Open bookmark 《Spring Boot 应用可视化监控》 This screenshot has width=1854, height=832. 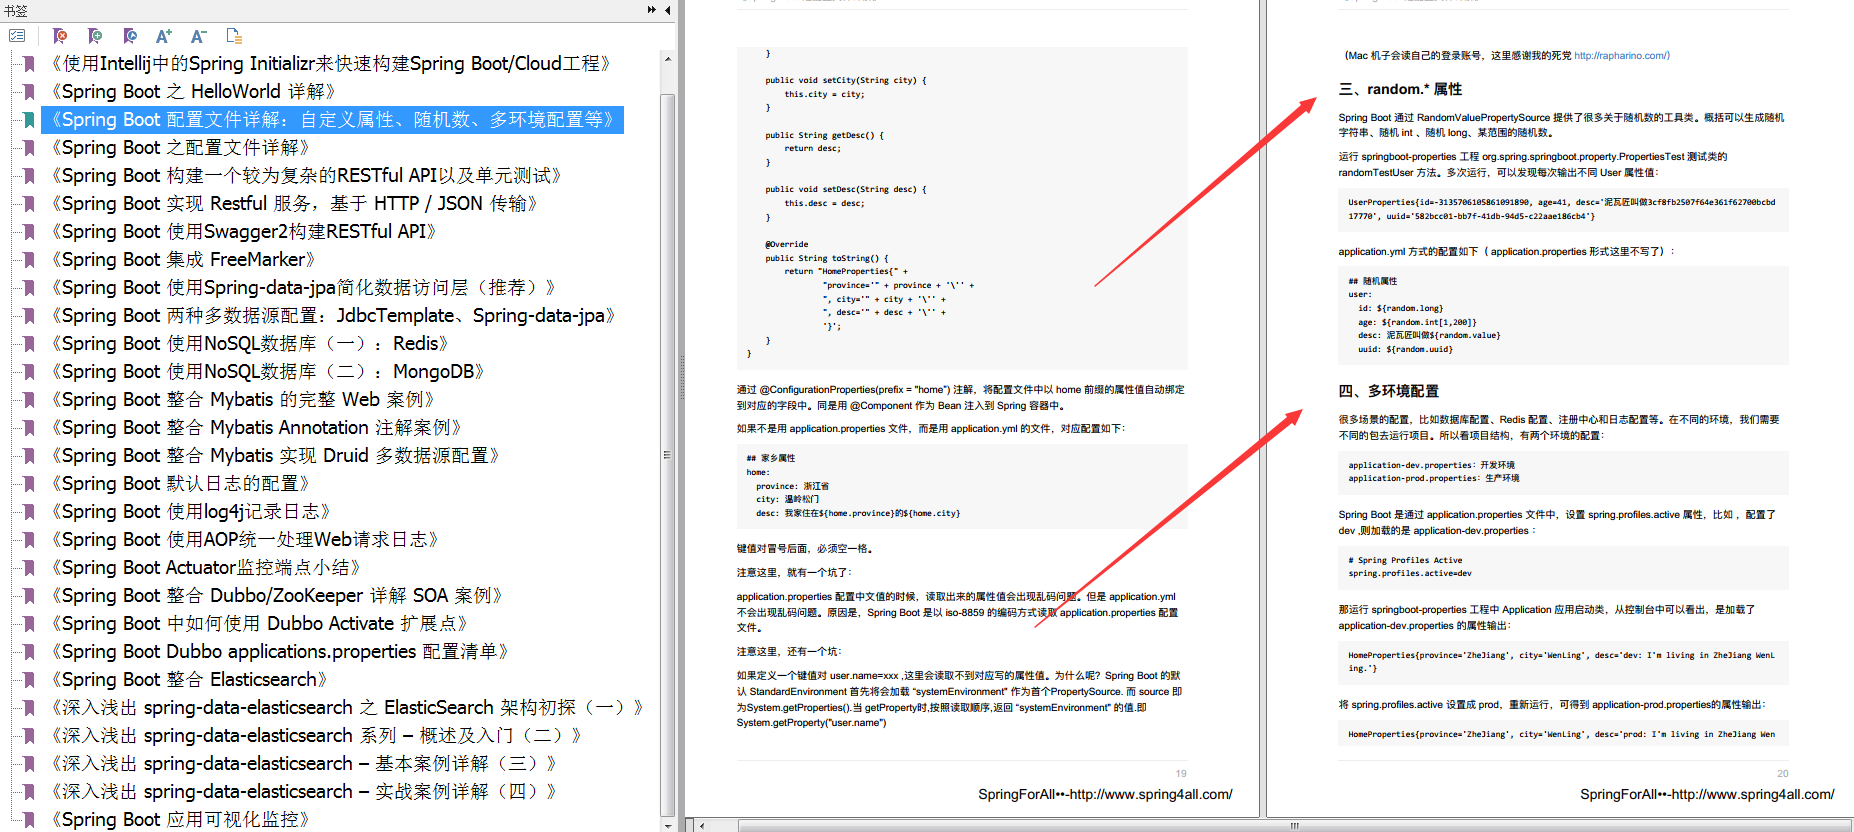click(x=180, y=820)
